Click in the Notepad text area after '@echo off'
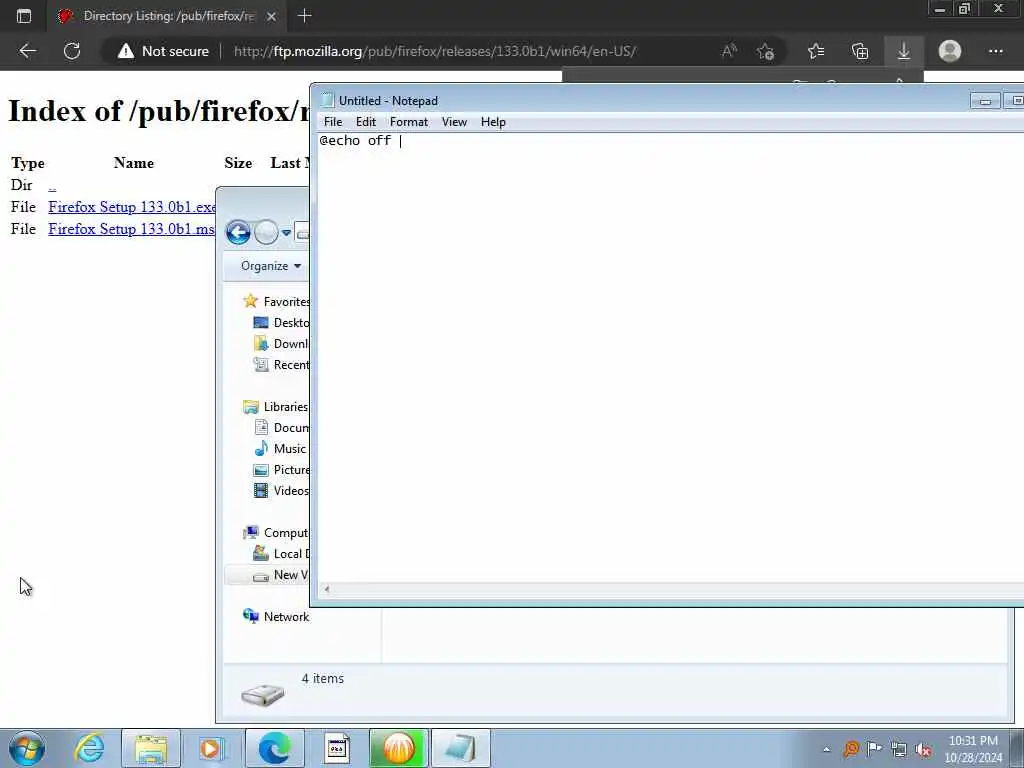The width and height of the screenshot is (1024, 768). 401,141
